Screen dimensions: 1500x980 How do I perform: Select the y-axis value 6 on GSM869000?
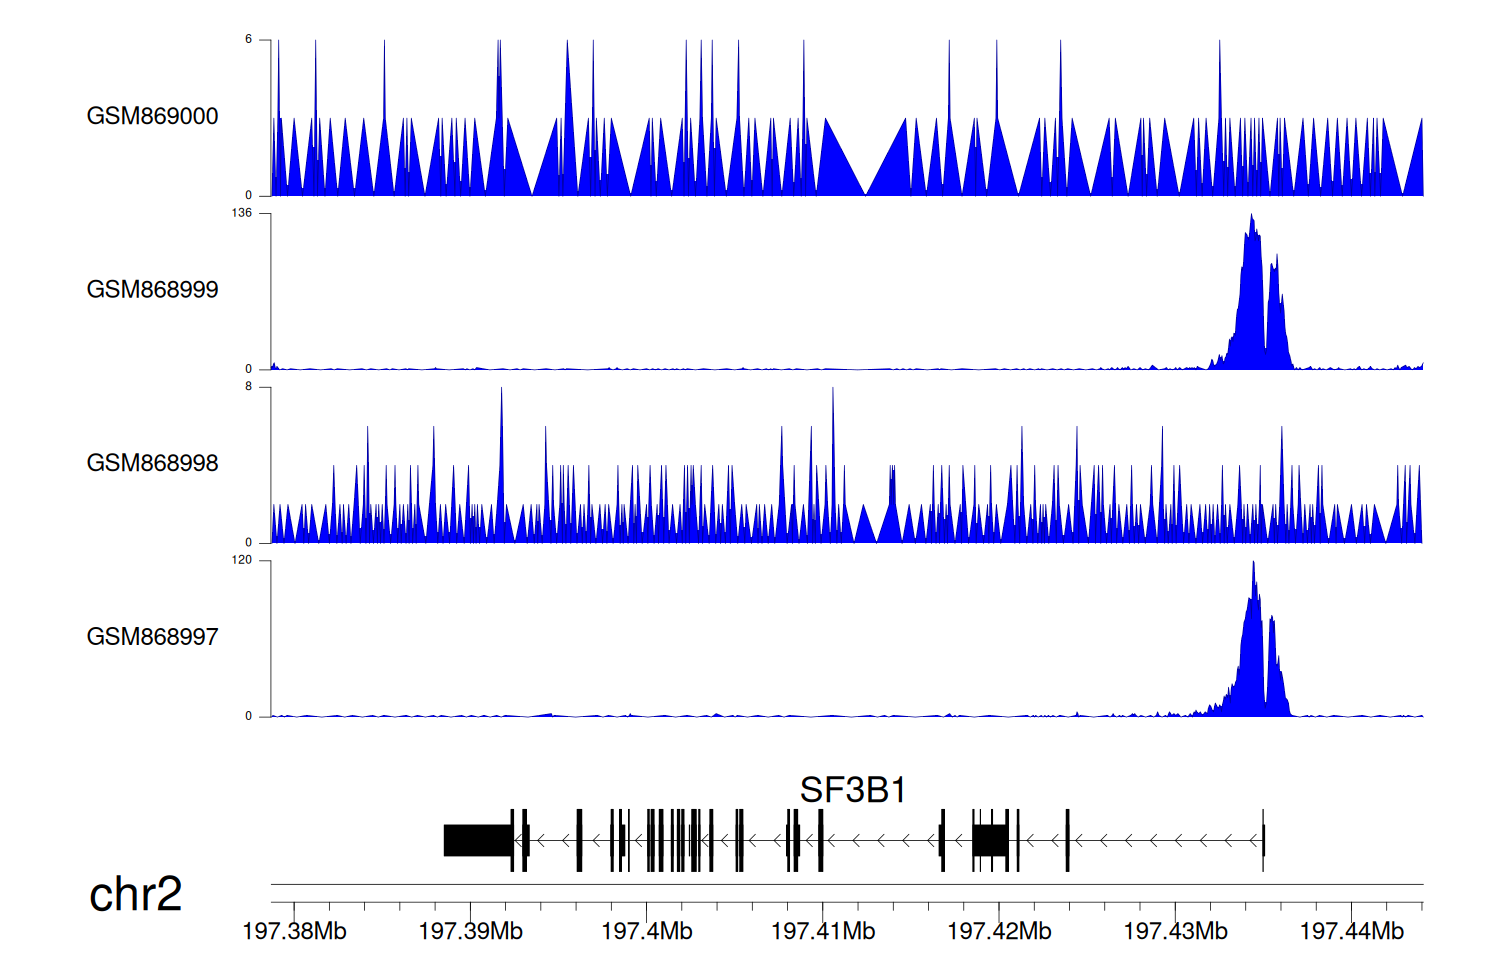pyautogui.click(x=248, y=40)
